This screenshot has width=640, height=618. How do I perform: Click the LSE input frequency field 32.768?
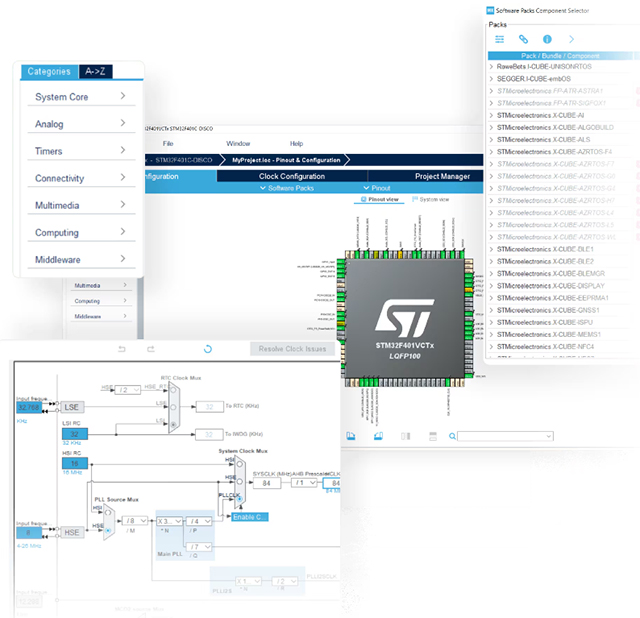point(29,407)
